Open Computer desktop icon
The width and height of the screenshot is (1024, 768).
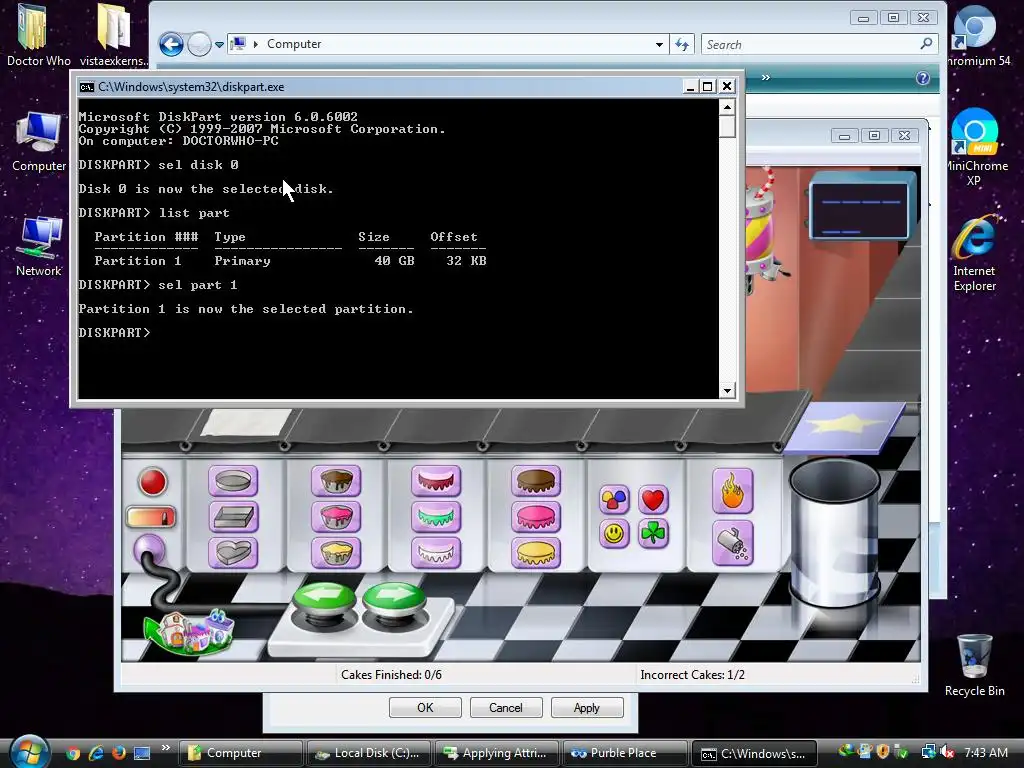pos(39,142)
